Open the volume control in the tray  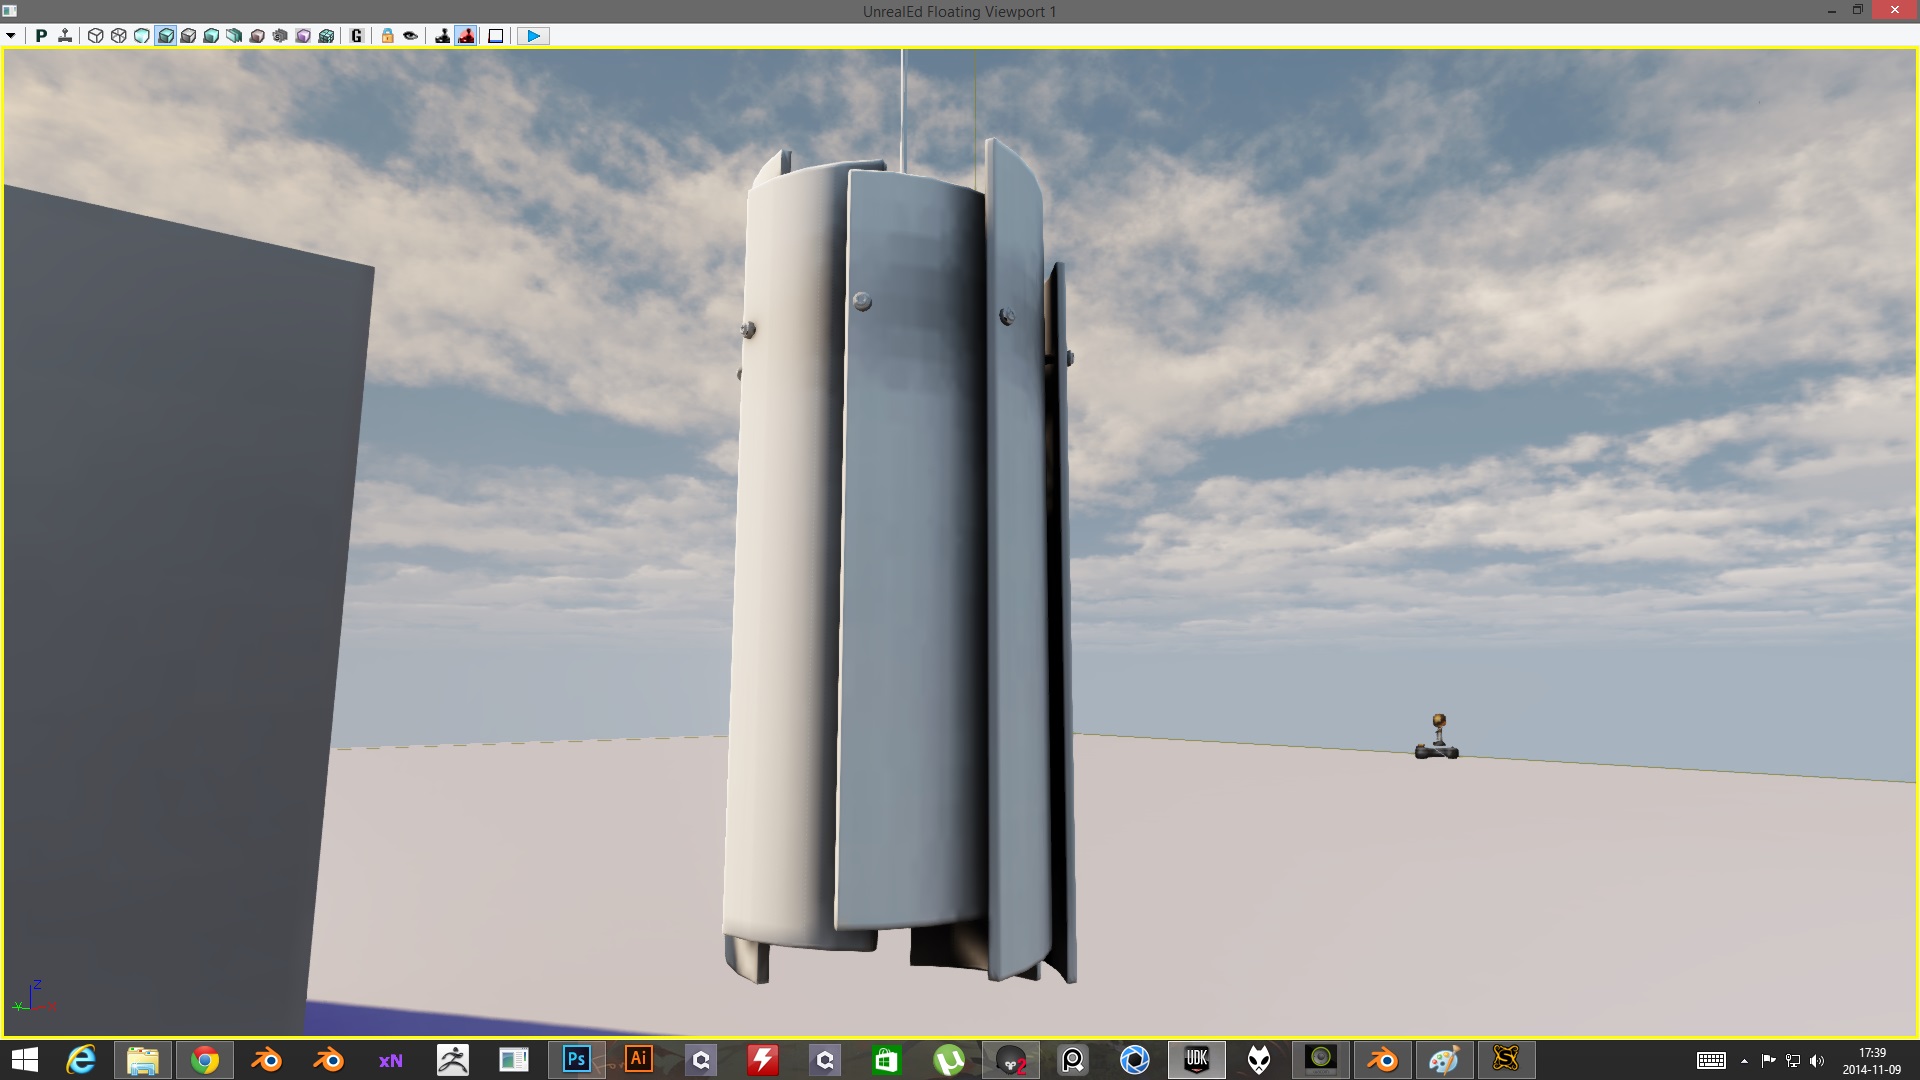[x=1818, y=1060]
